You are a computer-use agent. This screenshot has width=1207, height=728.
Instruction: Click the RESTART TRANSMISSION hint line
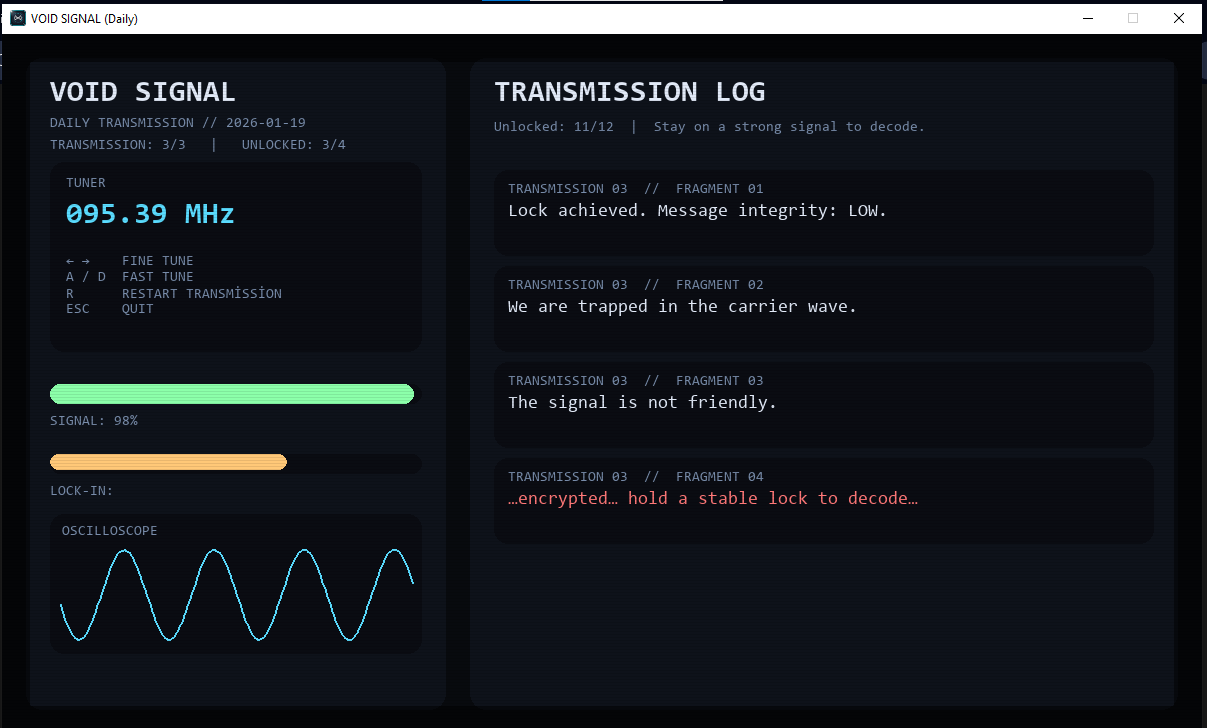(174, 293)
